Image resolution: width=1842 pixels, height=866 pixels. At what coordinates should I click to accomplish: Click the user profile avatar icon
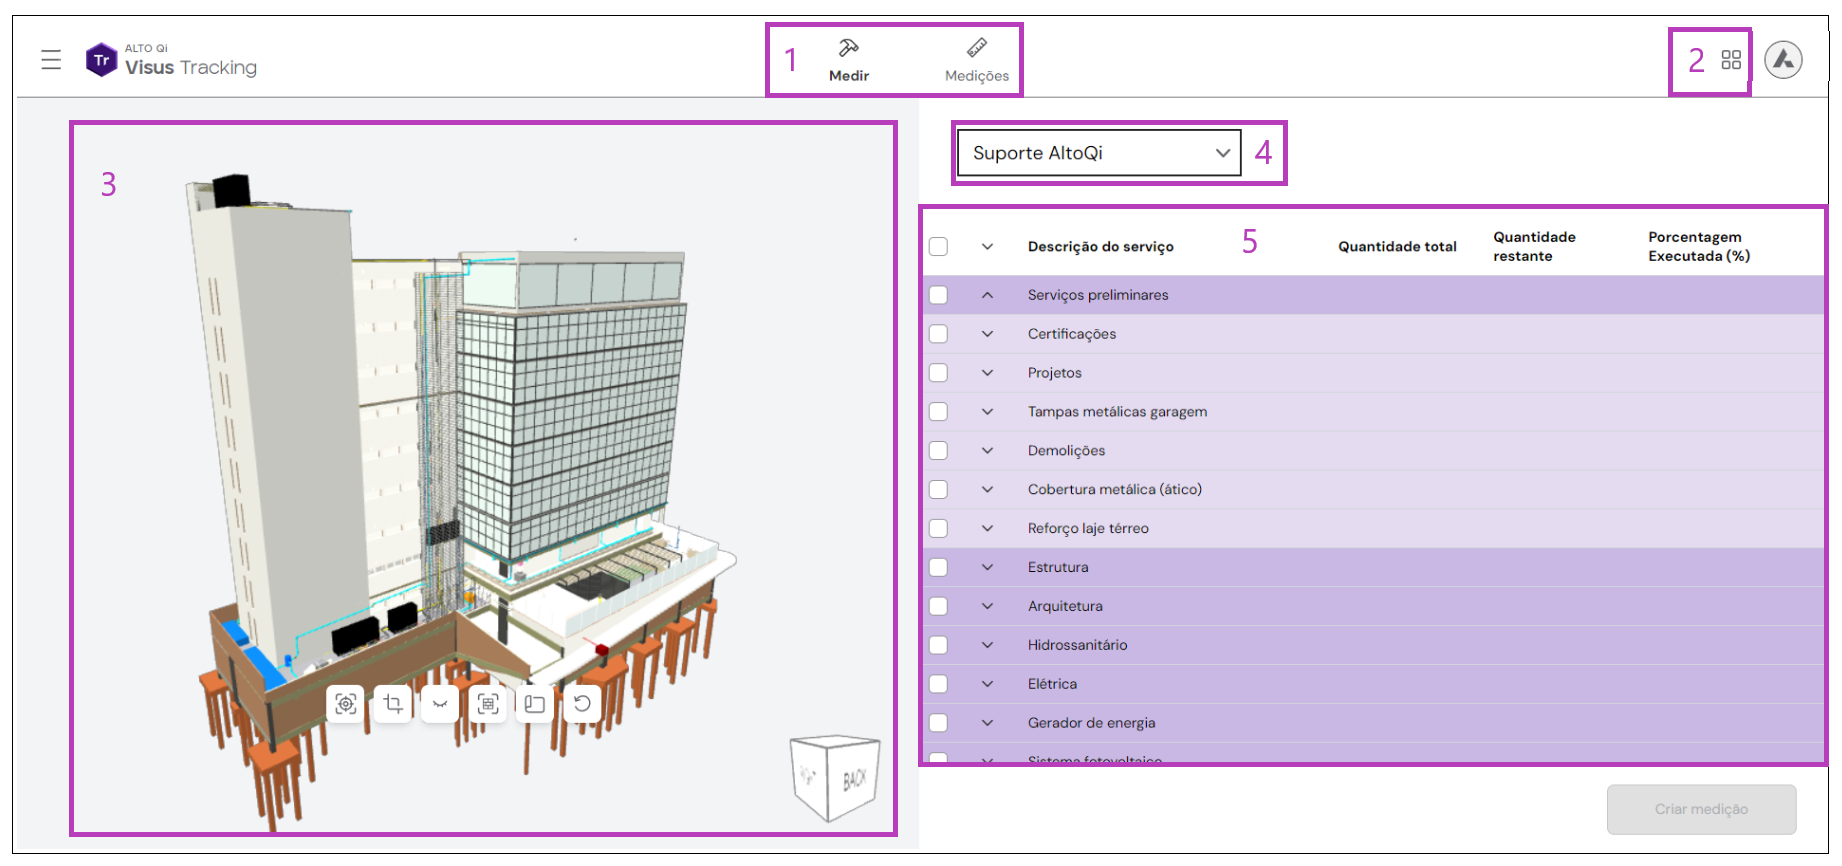click(1783, 60)
